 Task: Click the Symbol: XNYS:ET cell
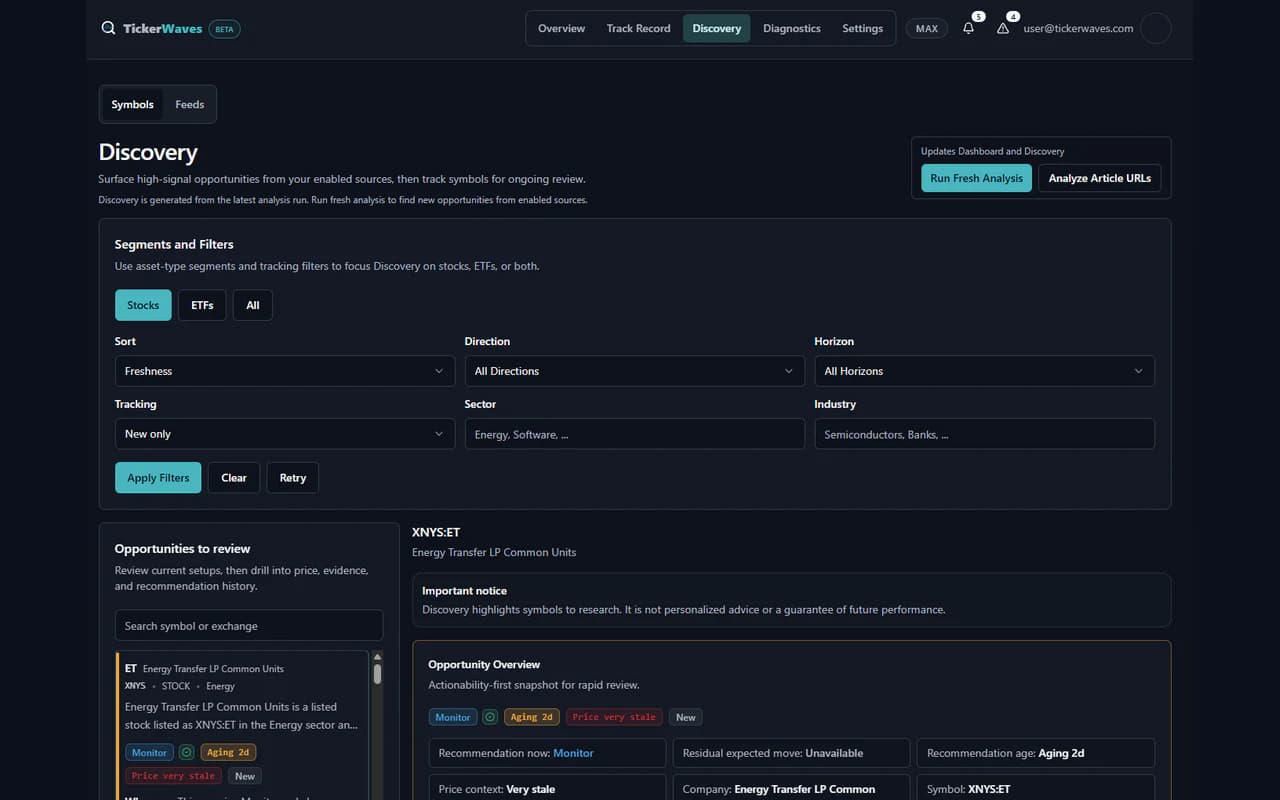[x=1036, y=788]
